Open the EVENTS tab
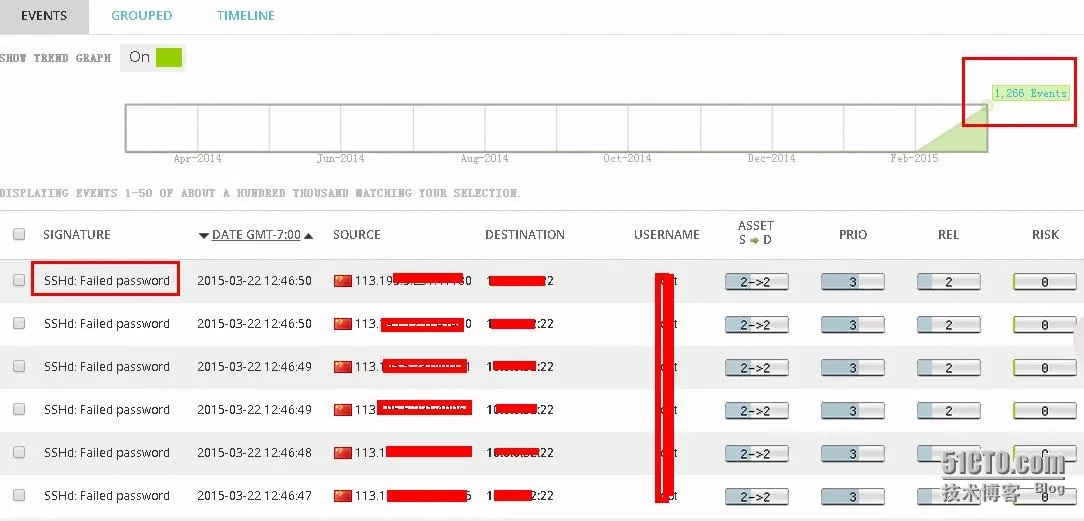Viewport: 1084px width, 521px height. (44, 16)
